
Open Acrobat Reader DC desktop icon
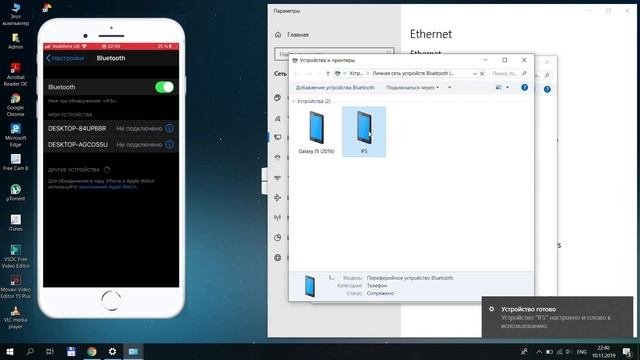pyautogui.click(x=16, y=75)
